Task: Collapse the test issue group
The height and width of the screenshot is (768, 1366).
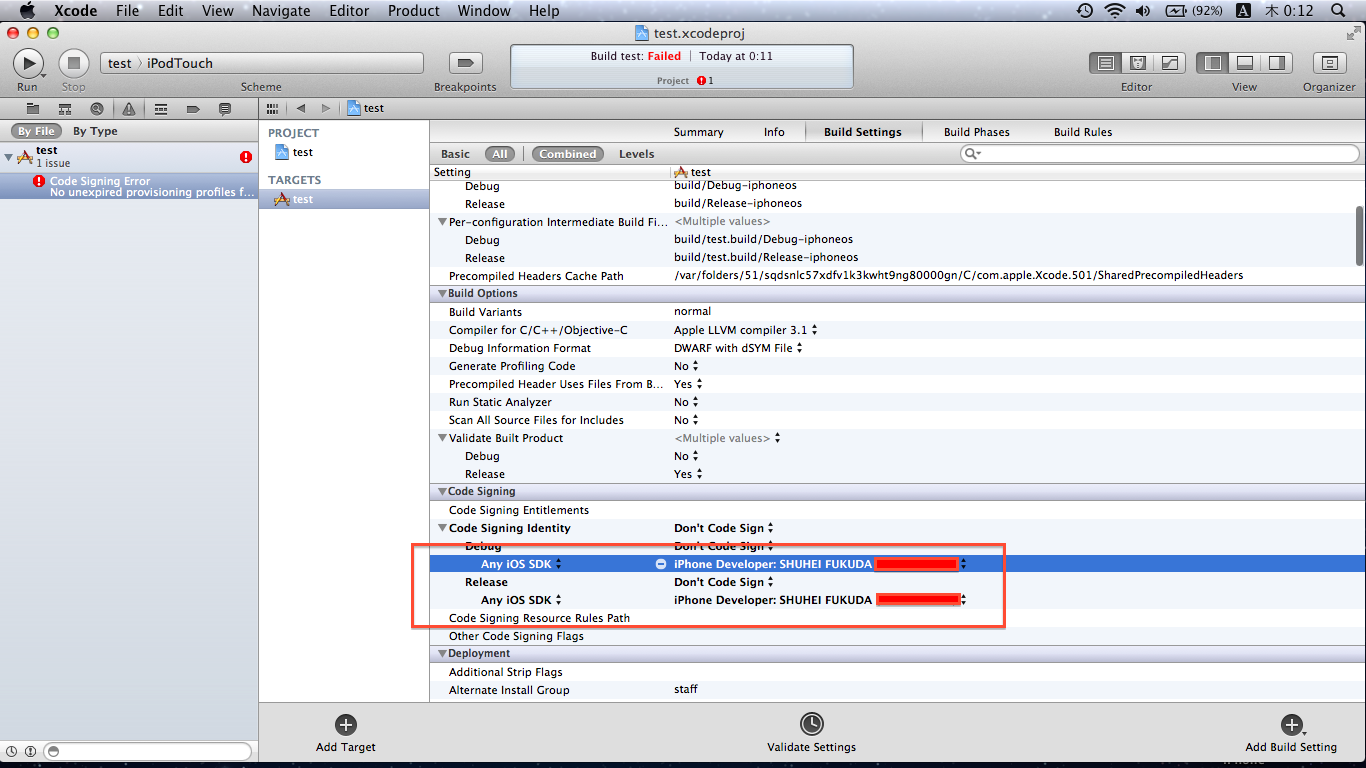Action: [x=9, y=157]
